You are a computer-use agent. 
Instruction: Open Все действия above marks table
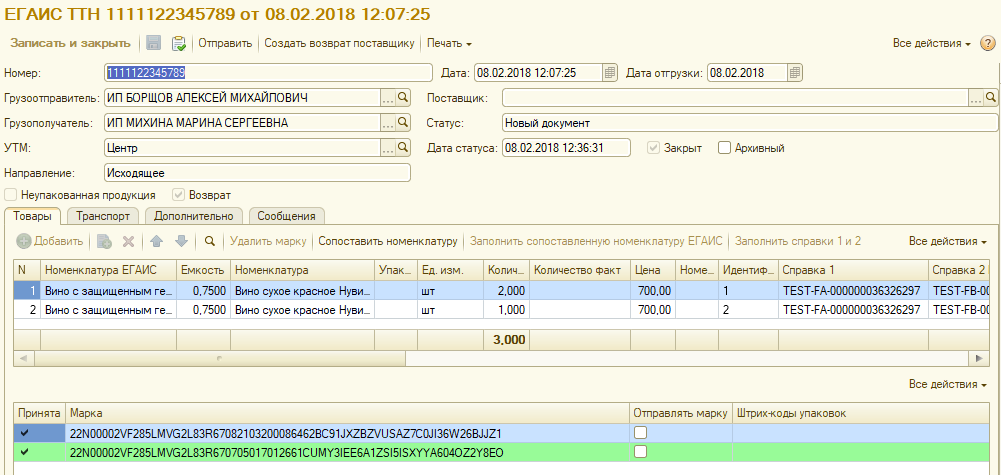[947, 385]
